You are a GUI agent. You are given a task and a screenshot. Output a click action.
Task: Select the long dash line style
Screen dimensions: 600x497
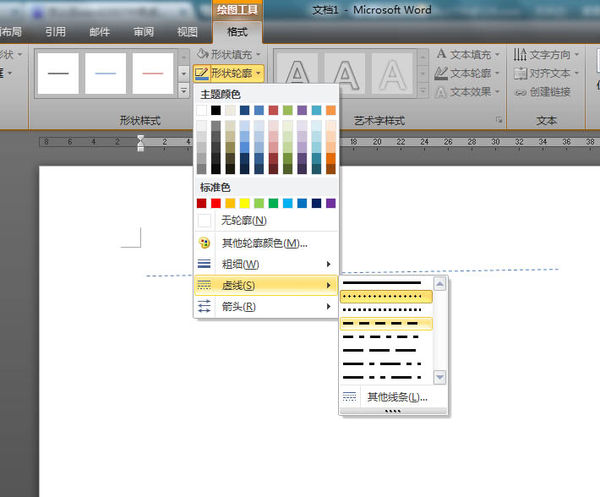pyautogui.click(x=386, y=350)
